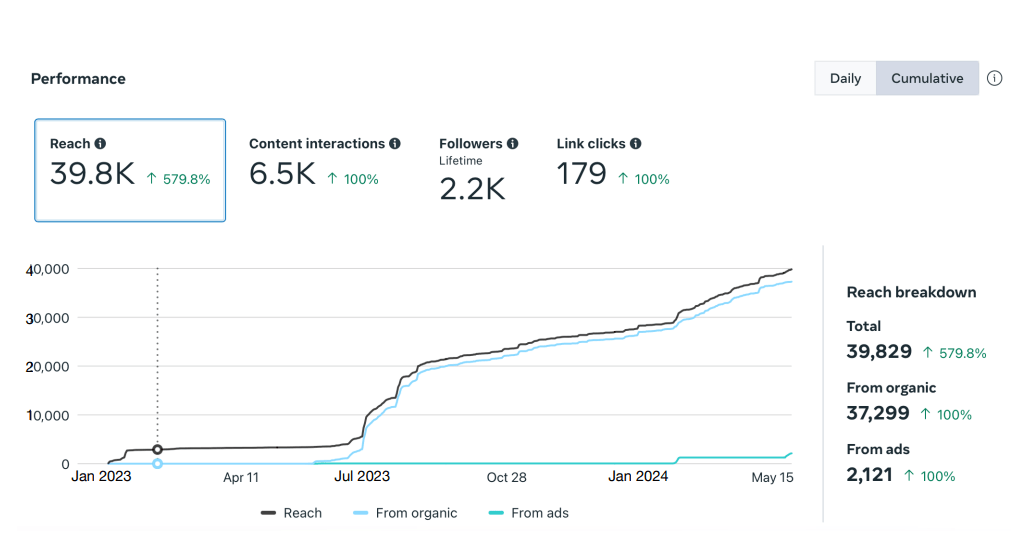Toggle the From organic legend label
The width and height of the screenshot is (1022, 552).
point(416,513)
